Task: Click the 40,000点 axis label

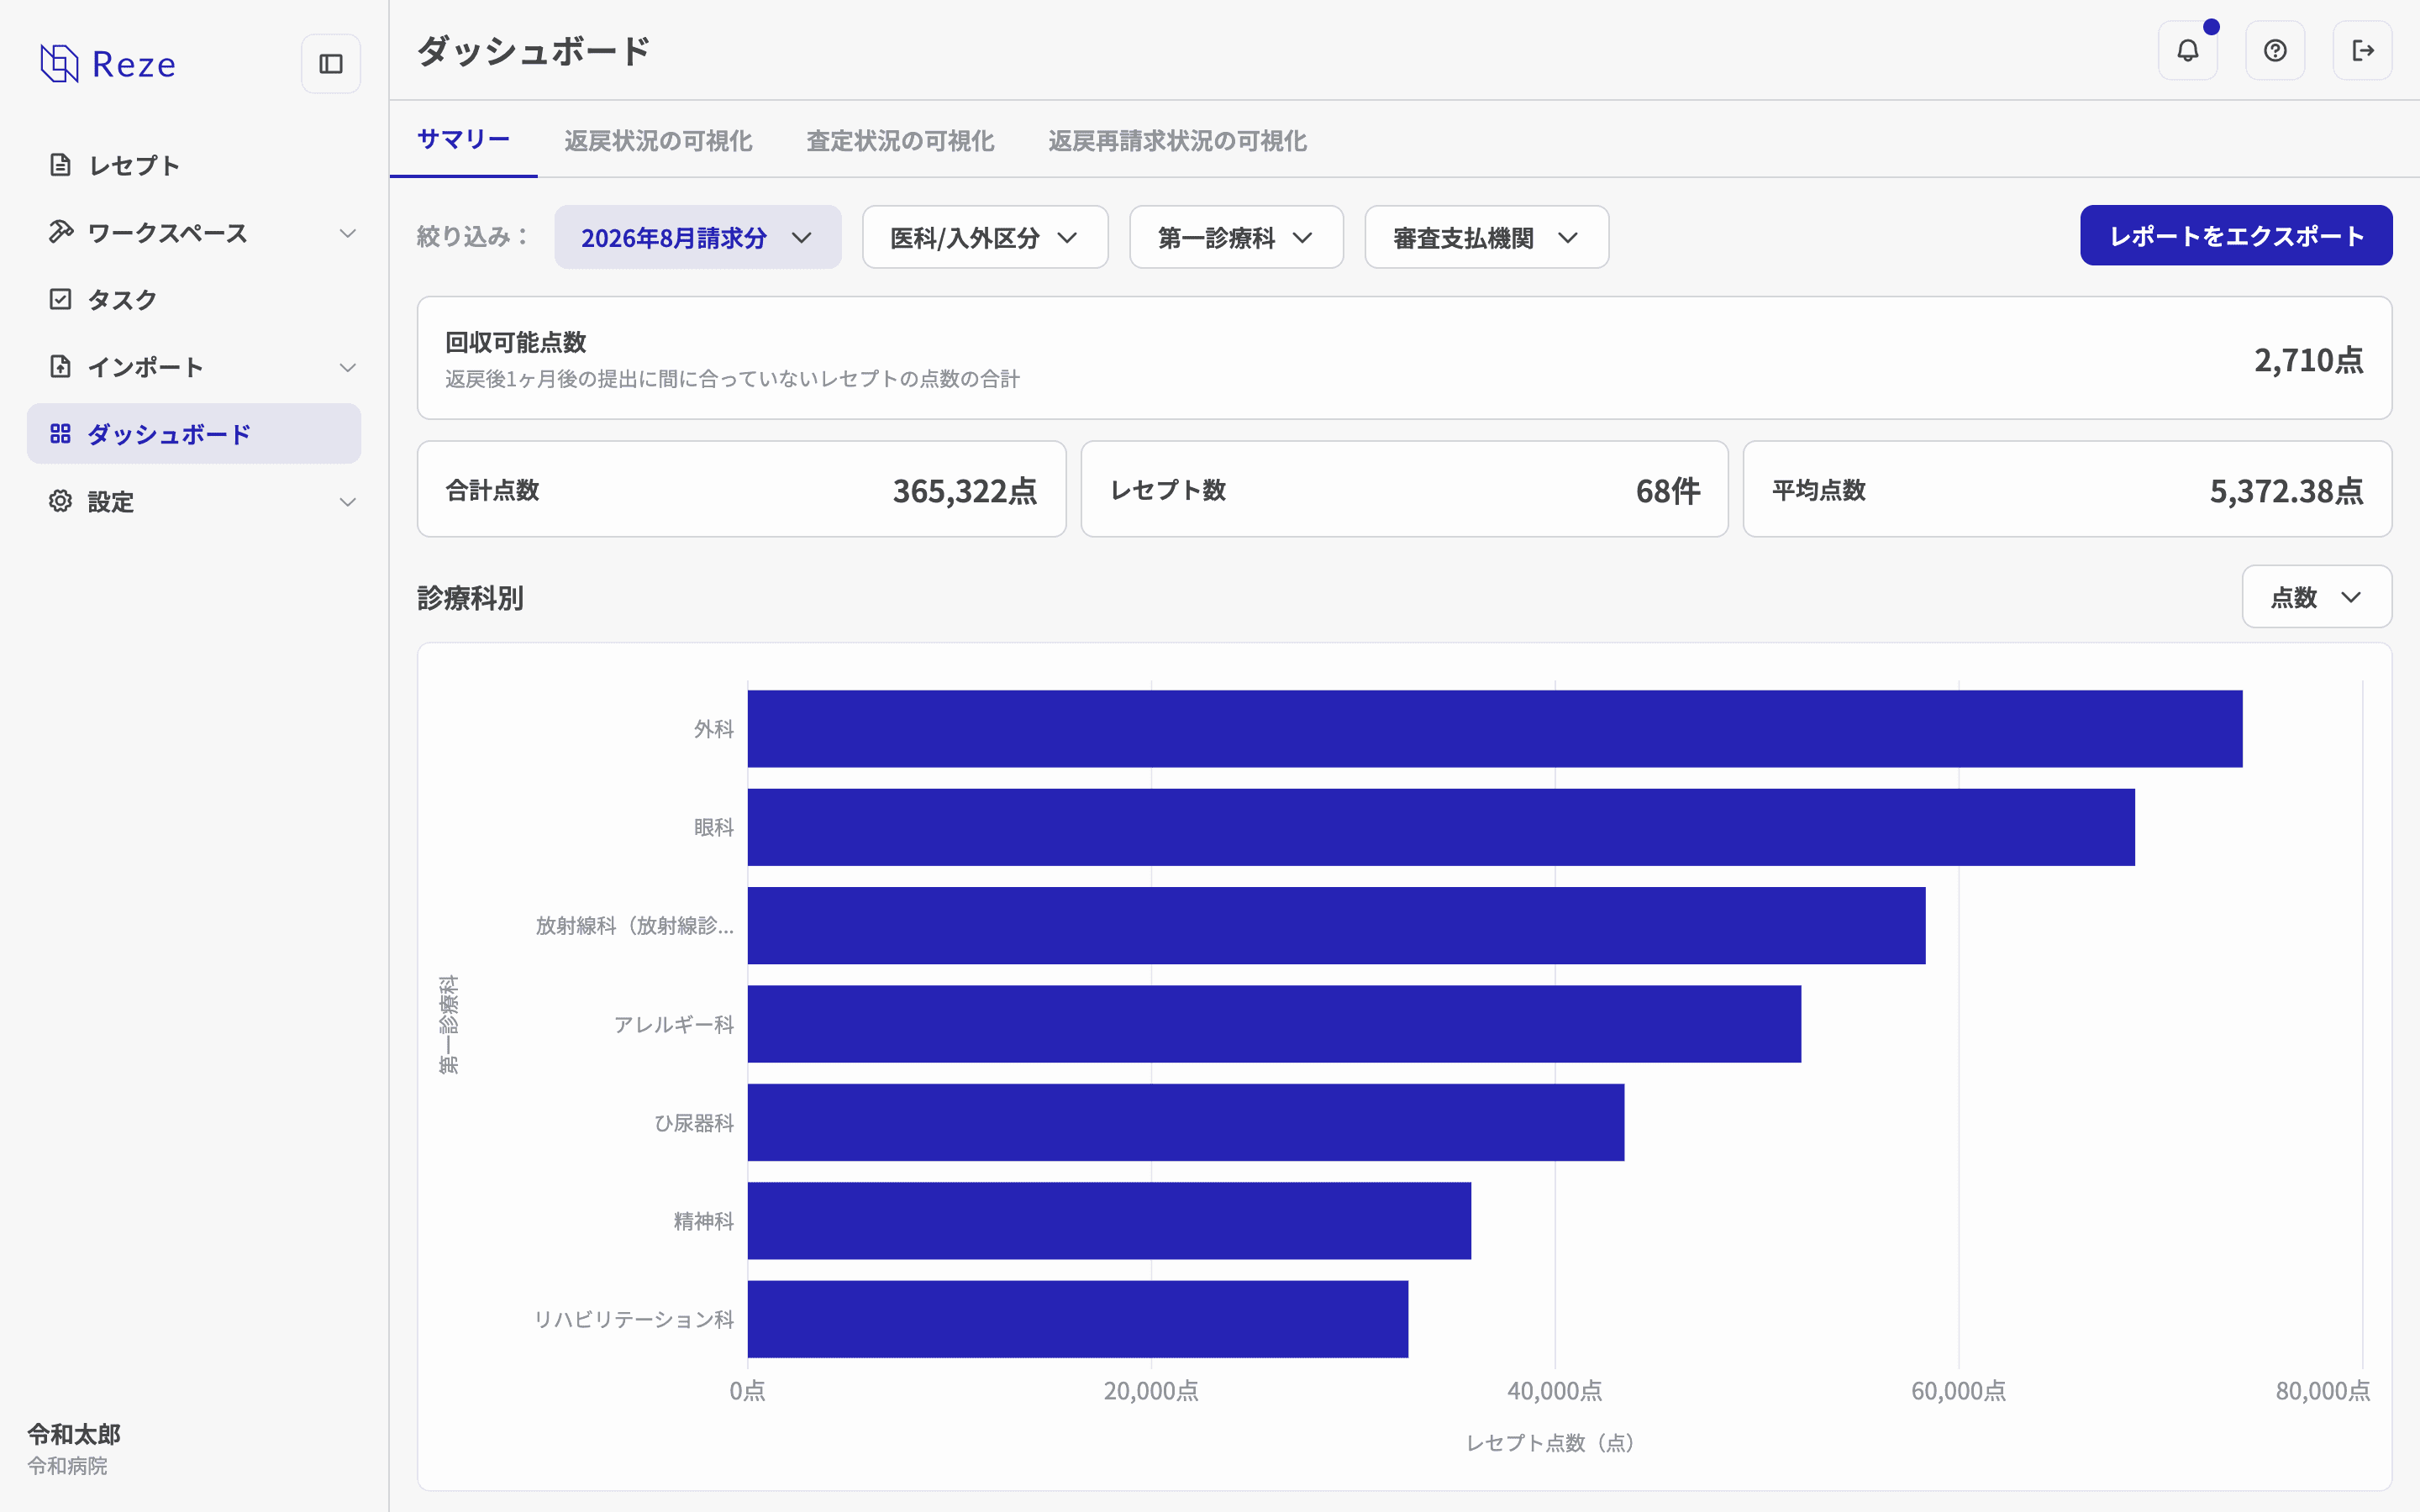Action: (1554, 1390)
